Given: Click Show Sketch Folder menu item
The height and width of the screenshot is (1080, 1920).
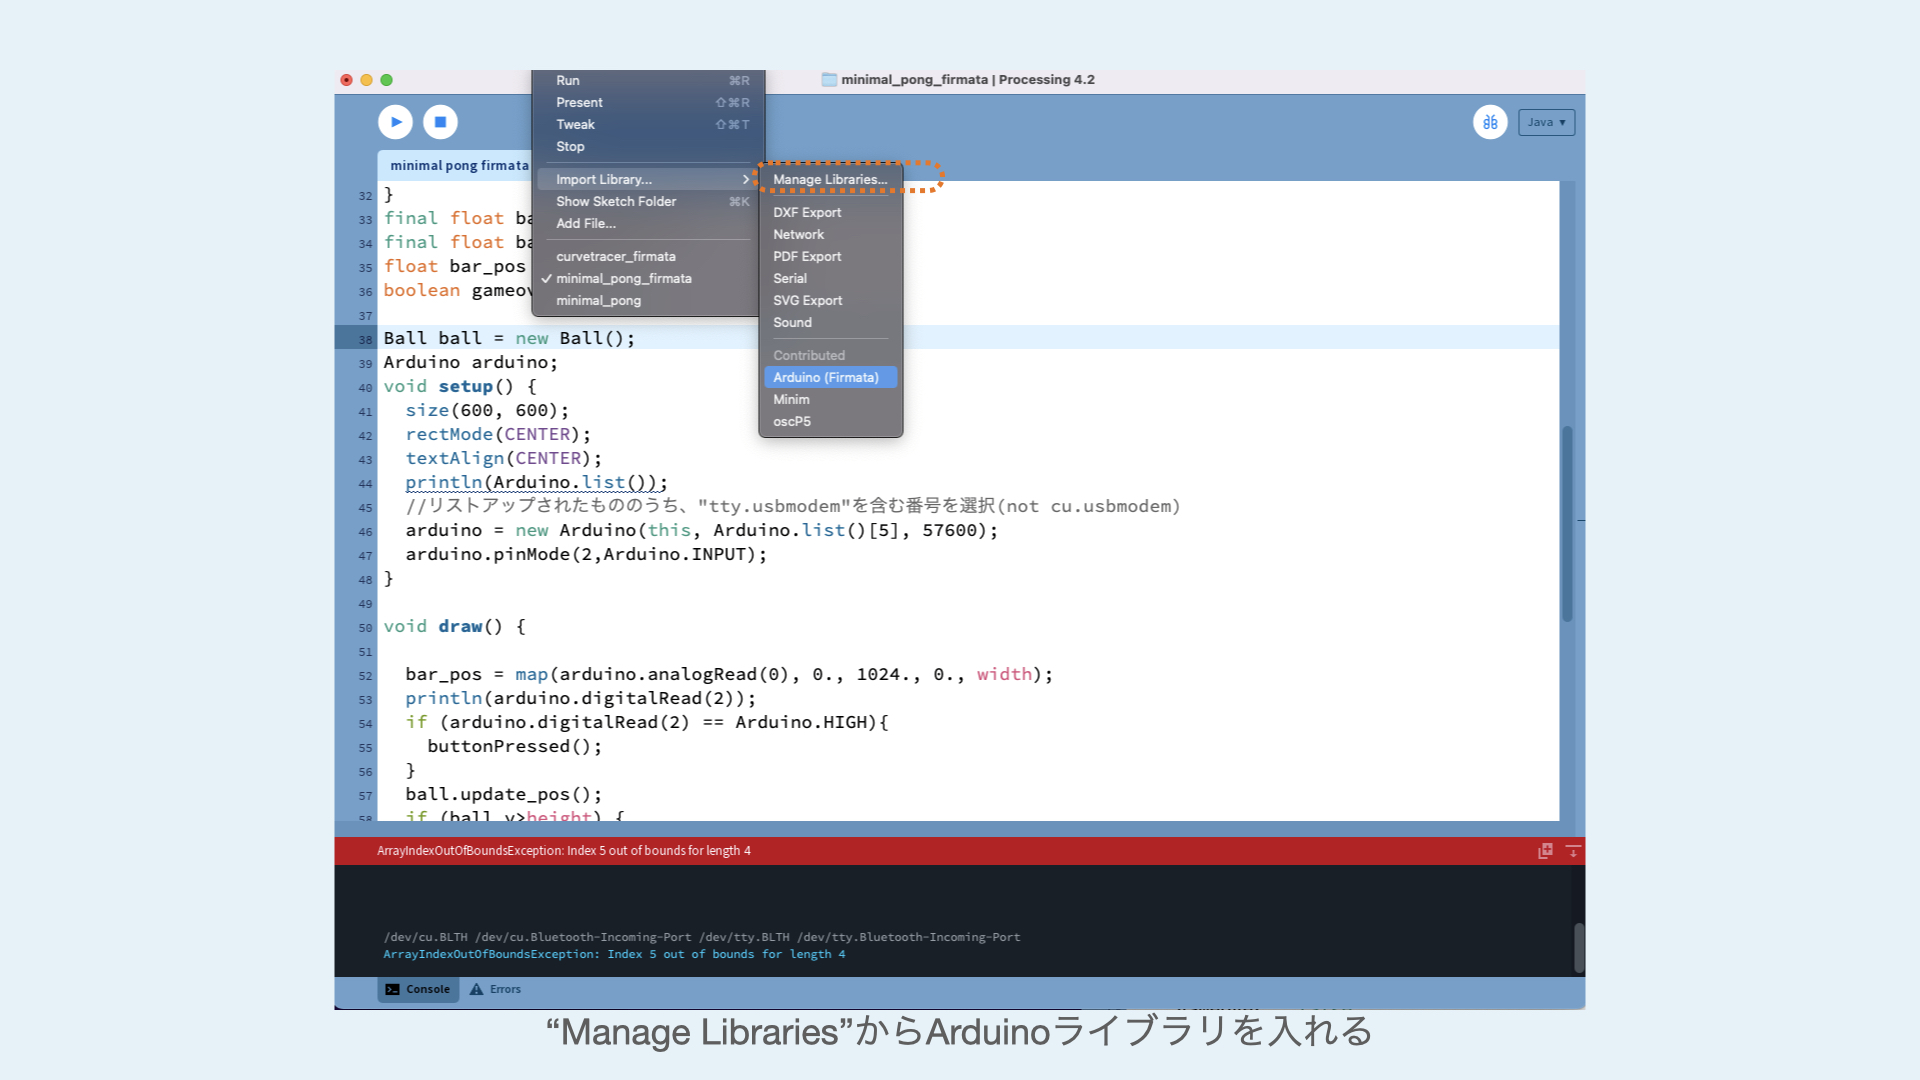Looking at the screenshot, I should pyautogui.click(x=616, y=202).
